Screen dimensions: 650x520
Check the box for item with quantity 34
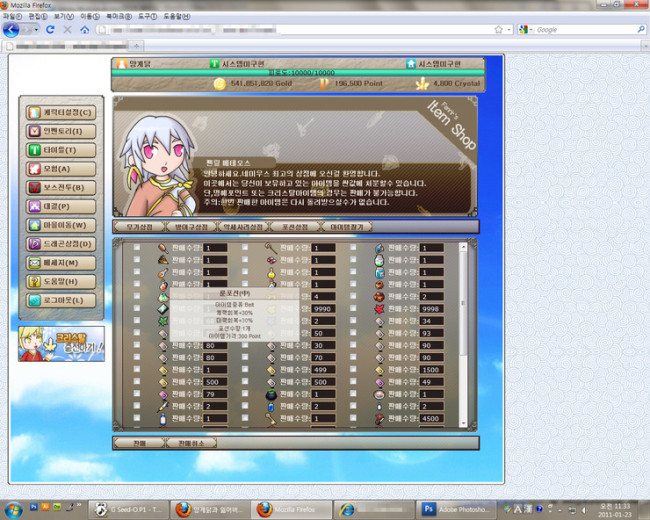(353, 321)
